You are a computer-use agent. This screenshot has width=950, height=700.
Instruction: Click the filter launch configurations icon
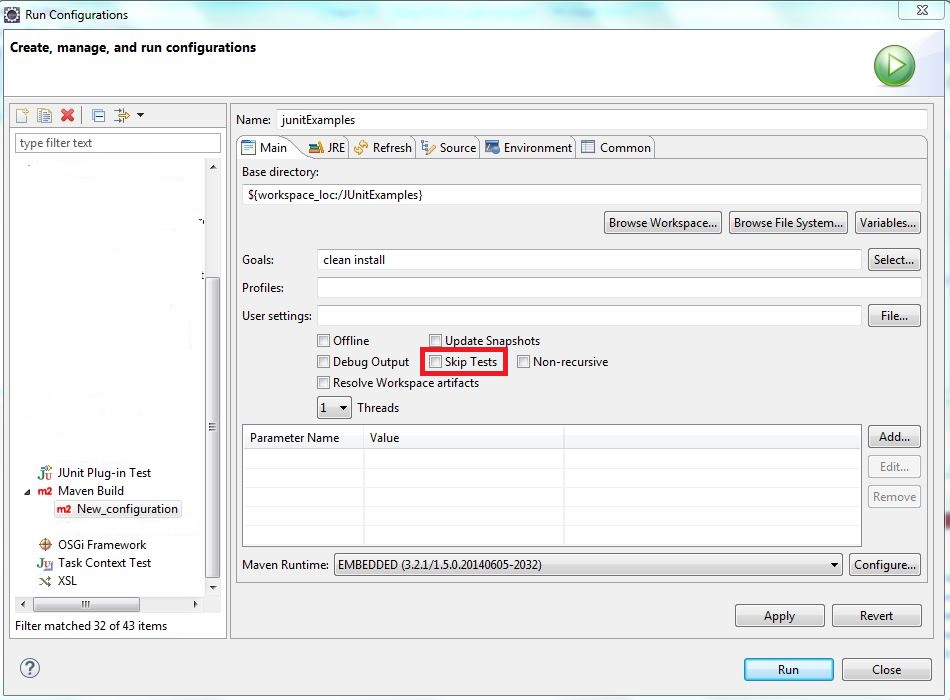[122, 116]
